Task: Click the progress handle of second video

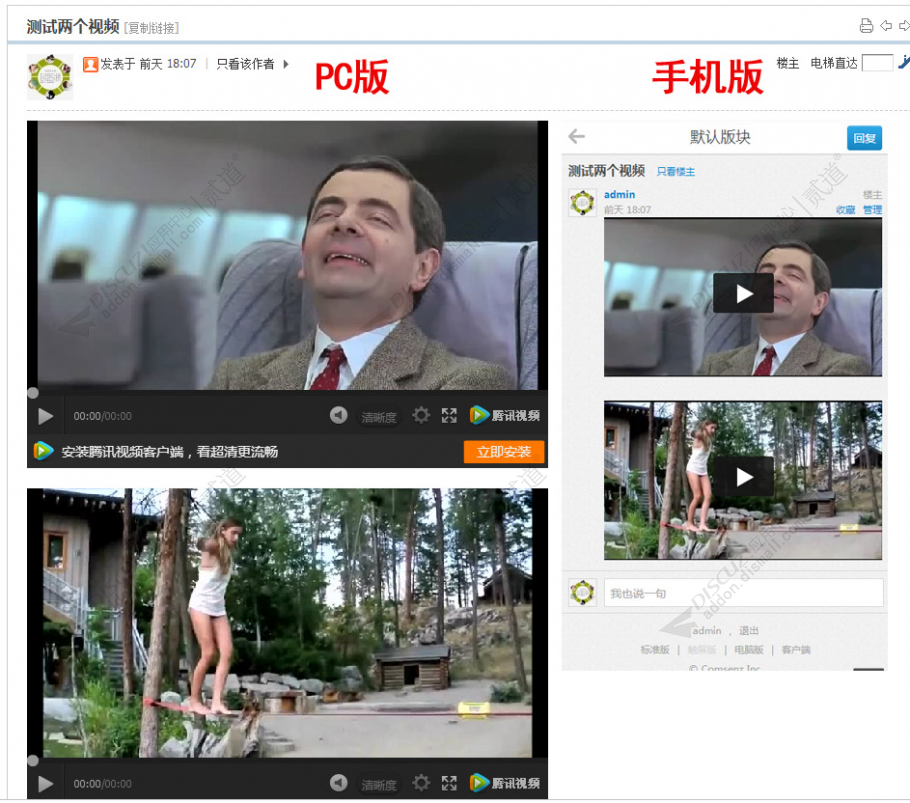Action: coord(33,761)
